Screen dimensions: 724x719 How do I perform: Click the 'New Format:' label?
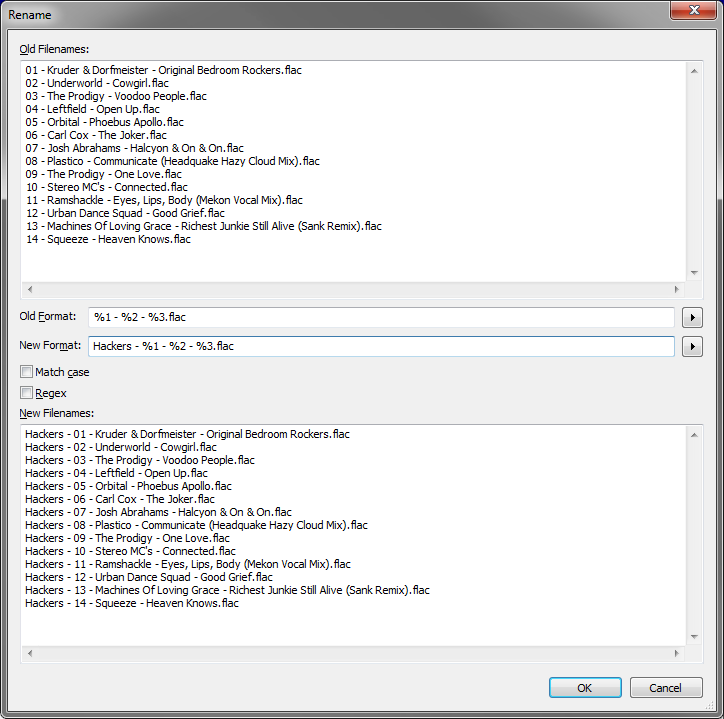click(x=50, y=345)
